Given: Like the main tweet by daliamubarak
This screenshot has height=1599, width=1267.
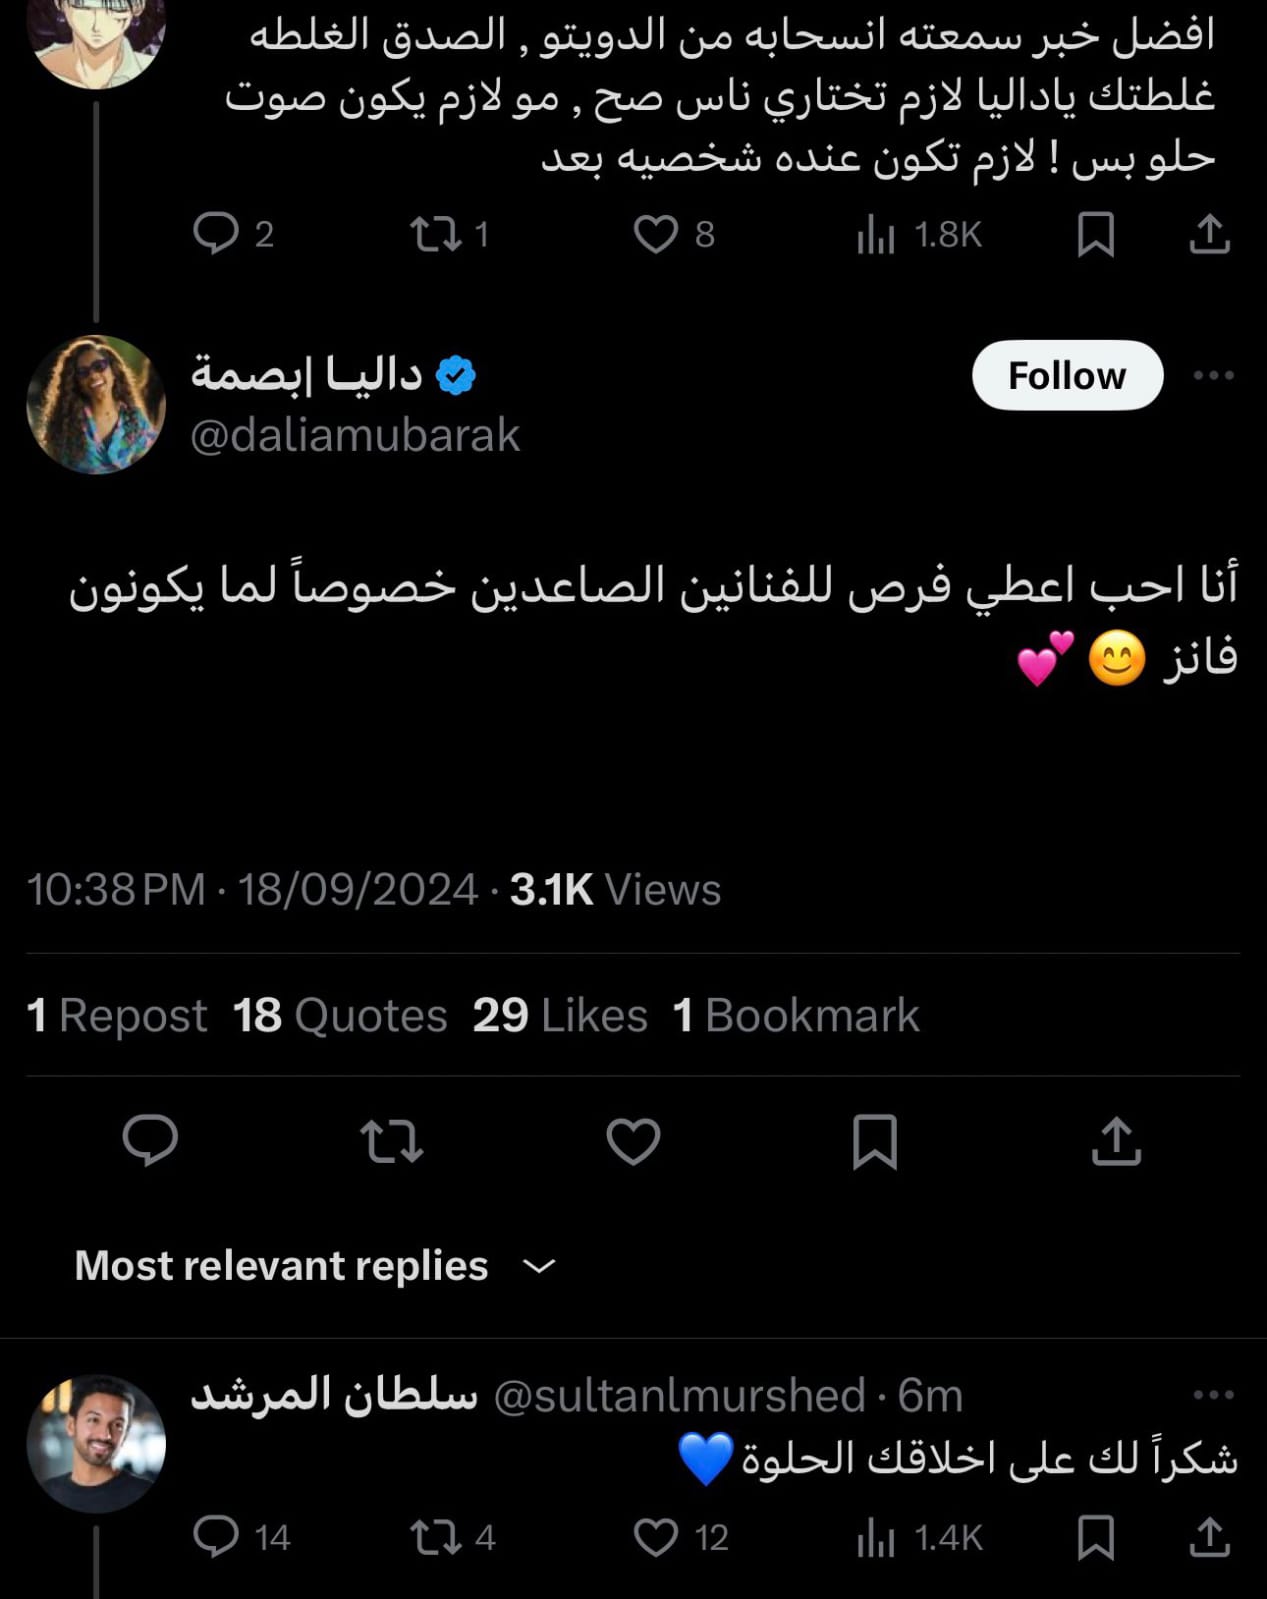Looking at the screenshot, I should click(x=633, y=1141).
